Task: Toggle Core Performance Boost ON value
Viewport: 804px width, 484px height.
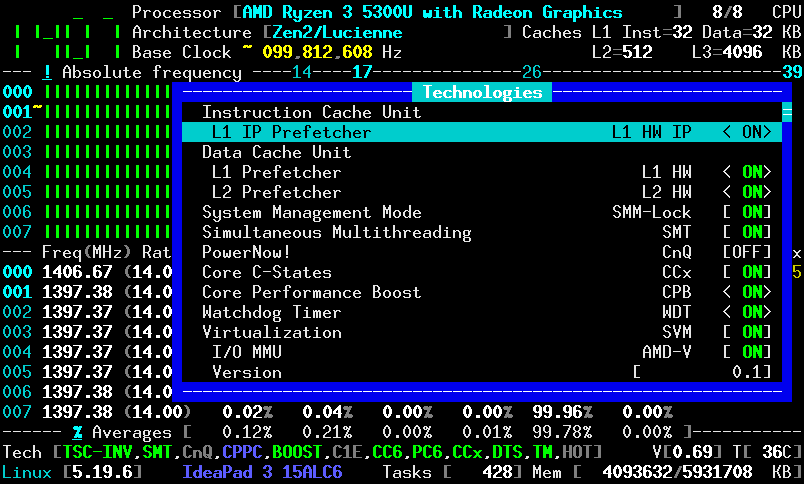Action: pyautogui.click(x=747, y=292)
